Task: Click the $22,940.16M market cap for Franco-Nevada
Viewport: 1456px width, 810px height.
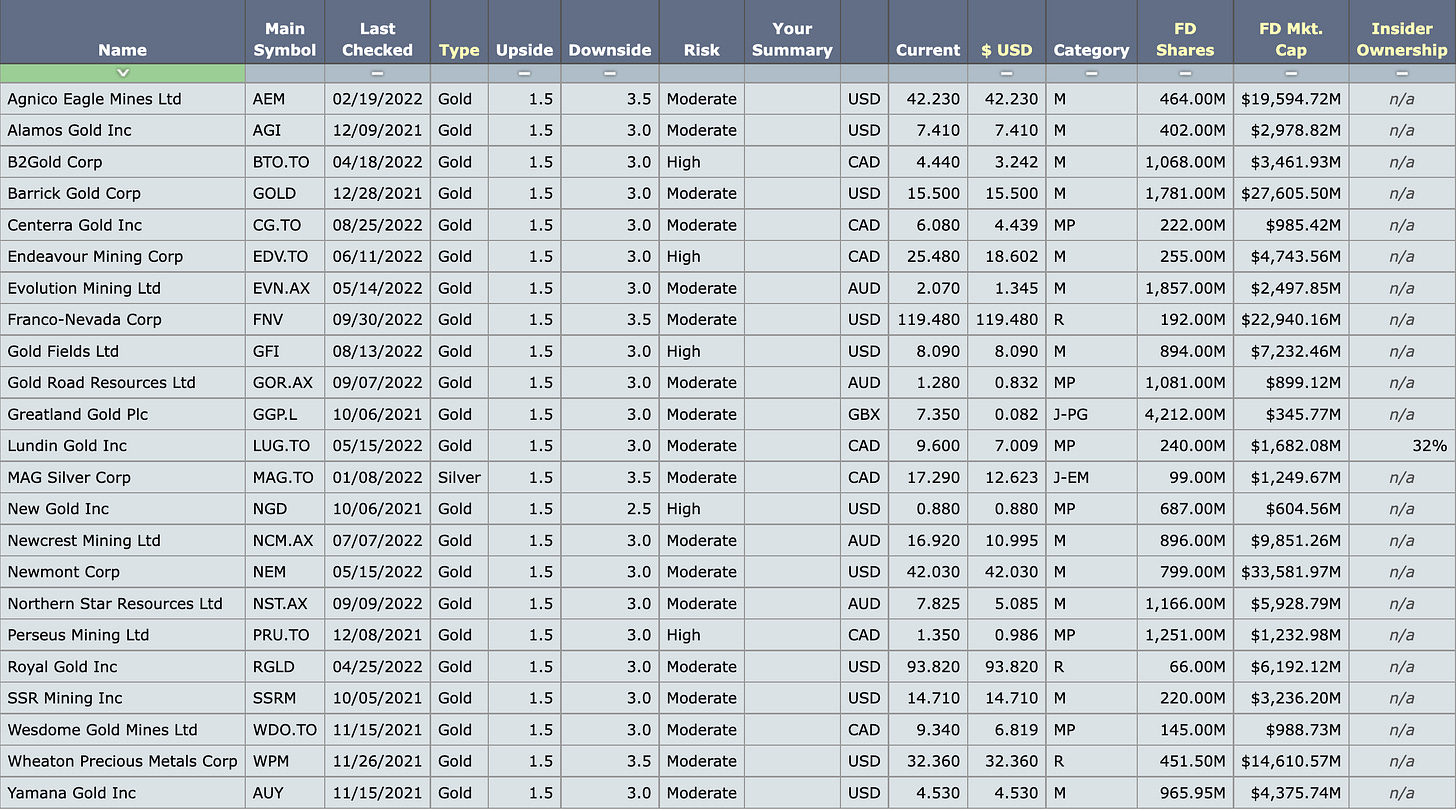Action: pyautogui.click(x=1291, y=320)
